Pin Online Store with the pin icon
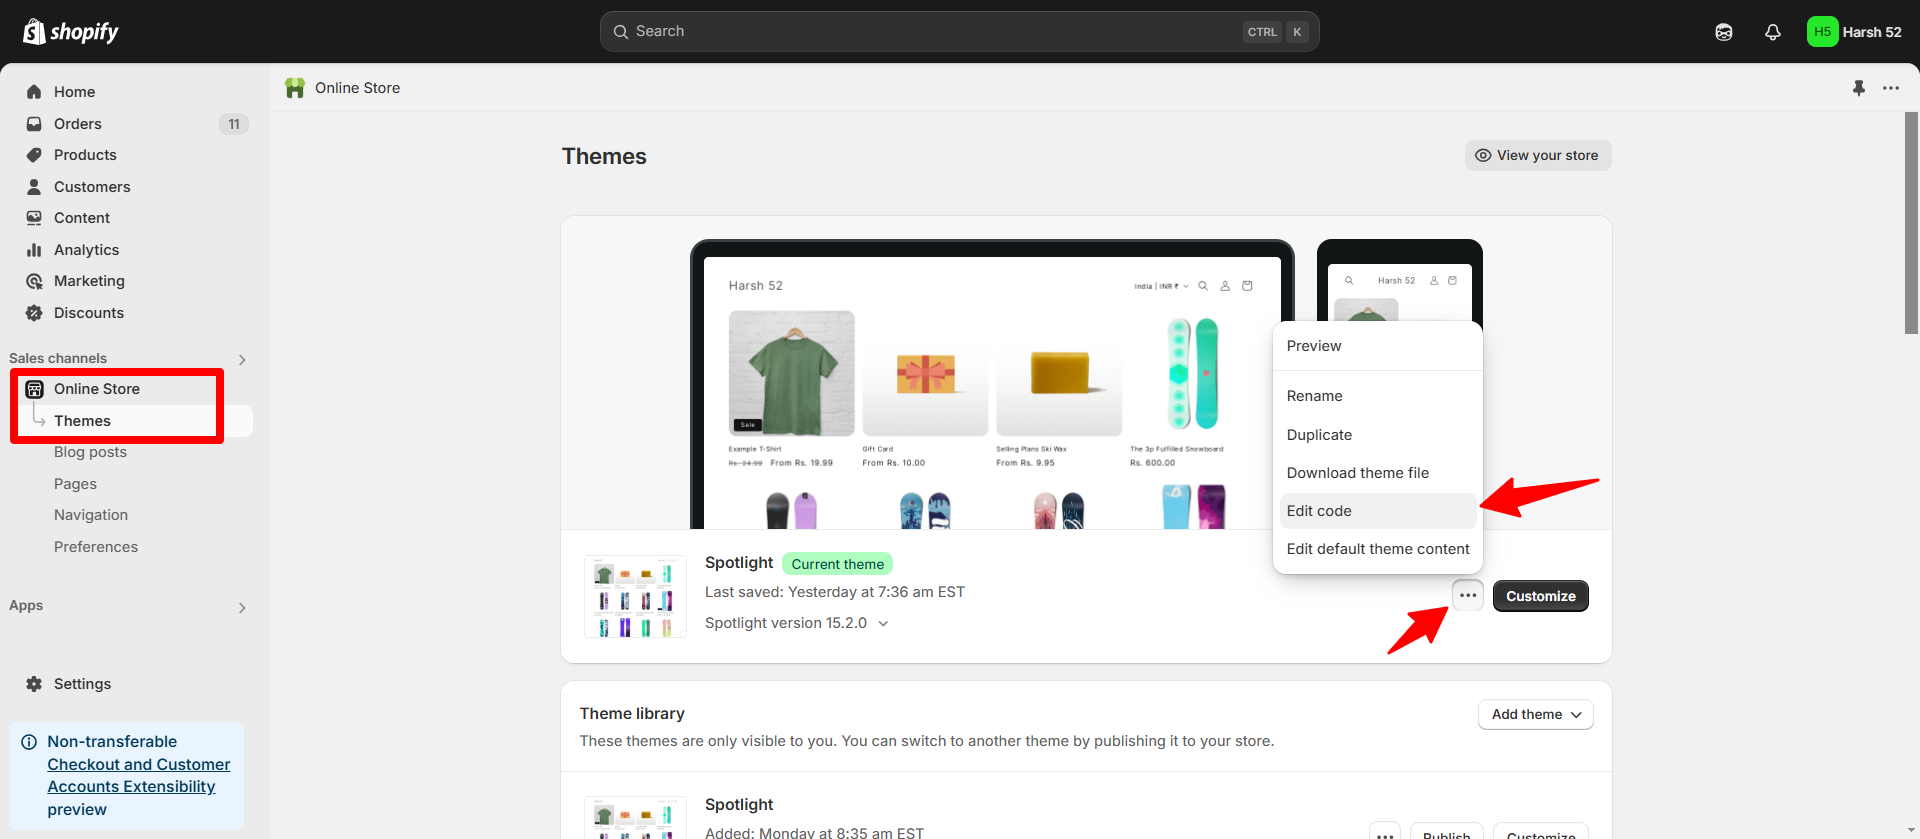This screenshot has width=1920, height=839. (x=1858, y=88)
